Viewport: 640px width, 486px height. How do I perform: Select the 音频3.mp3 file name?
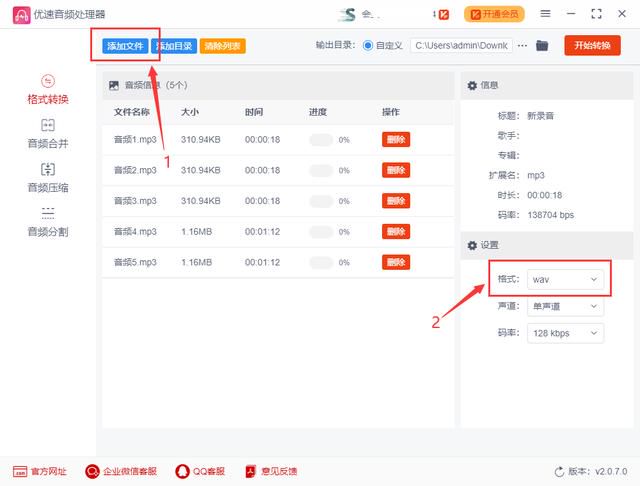pyautogui.click(x=135, y=201)
